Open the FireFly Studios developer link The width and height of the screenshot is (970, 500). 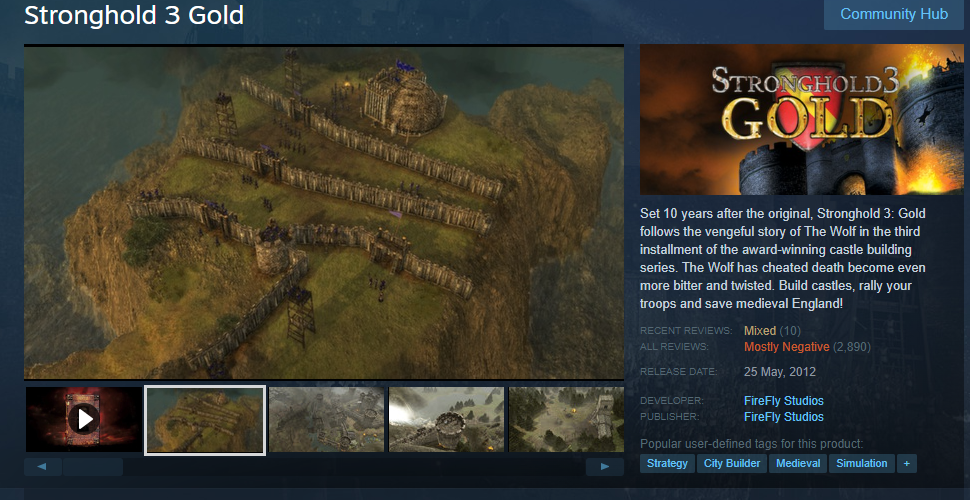point(784,401)
